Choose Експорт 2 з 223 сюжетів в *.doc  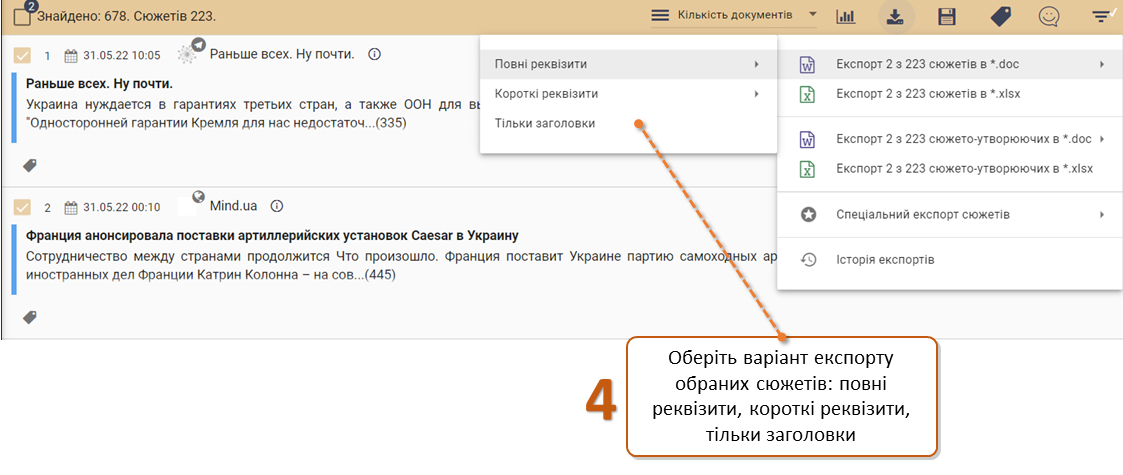[950, 64]
